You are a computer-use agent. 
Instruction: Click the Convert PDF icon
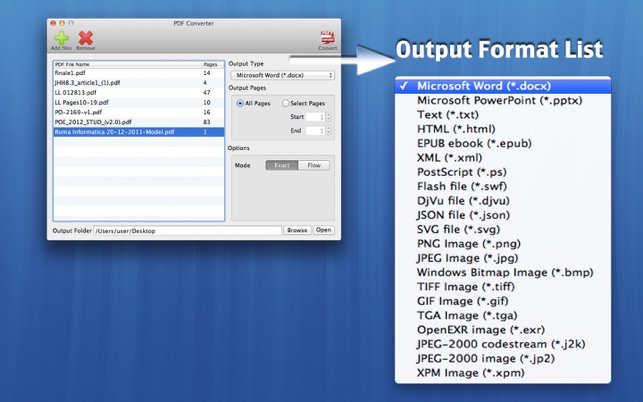[328, 37]
